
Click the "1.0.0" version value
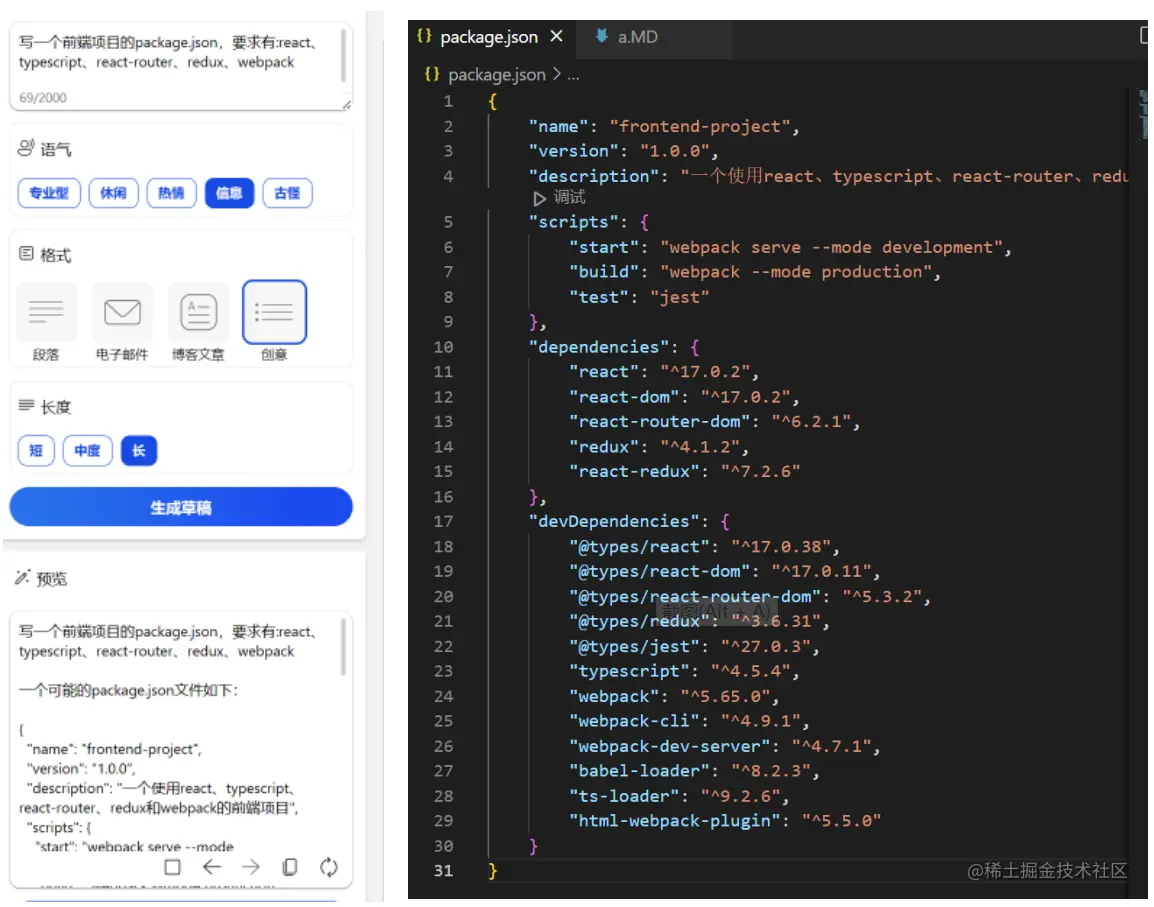click(674, 151)
